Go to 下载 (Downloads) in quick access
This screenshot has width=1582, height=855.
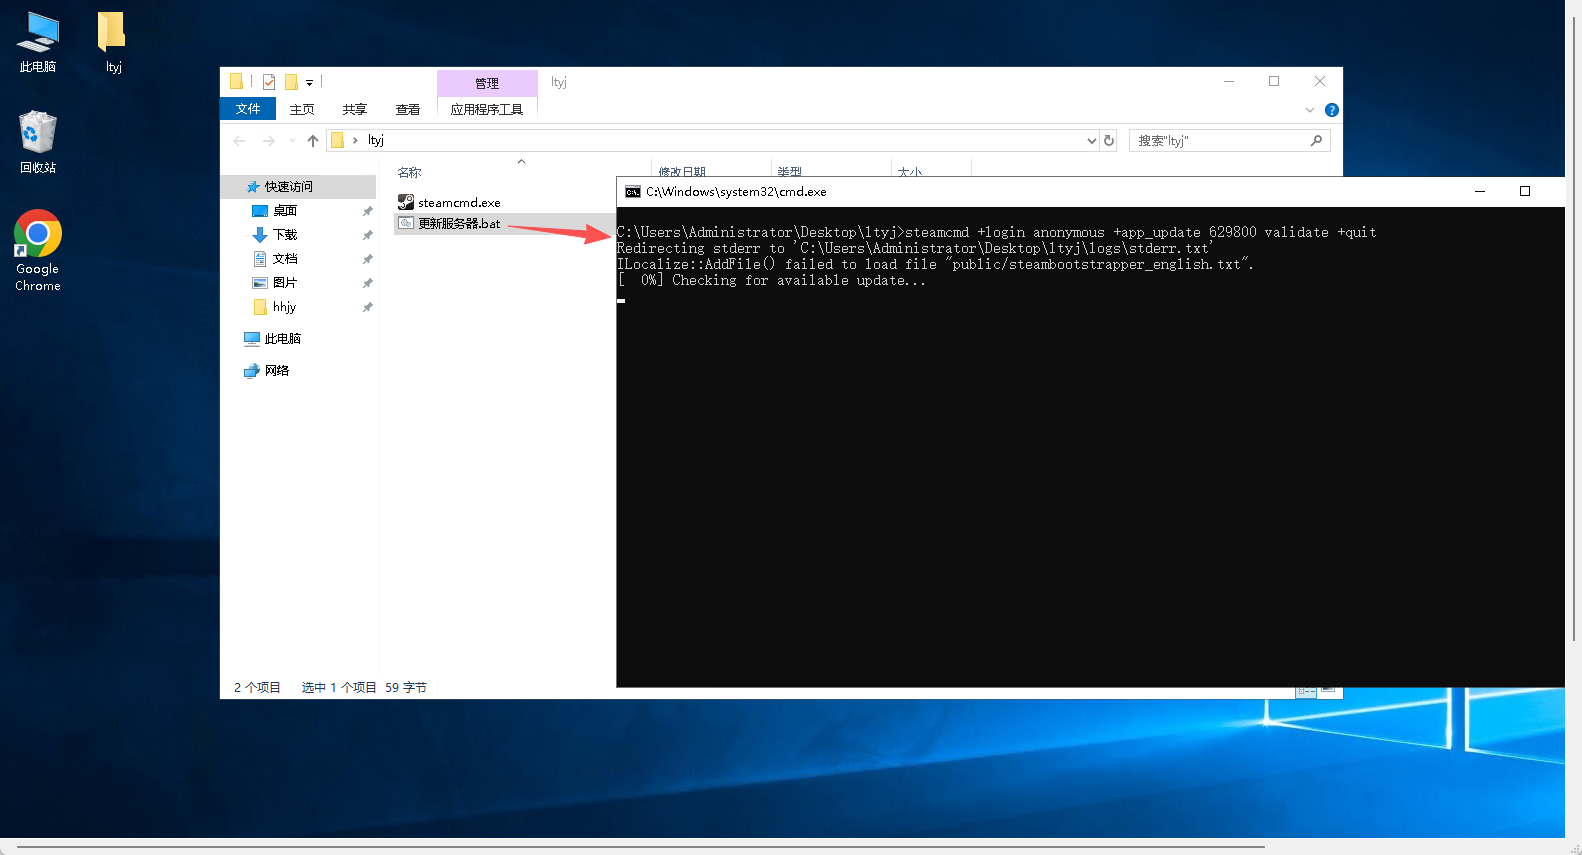pyautogui.click(x=285, y=235)
